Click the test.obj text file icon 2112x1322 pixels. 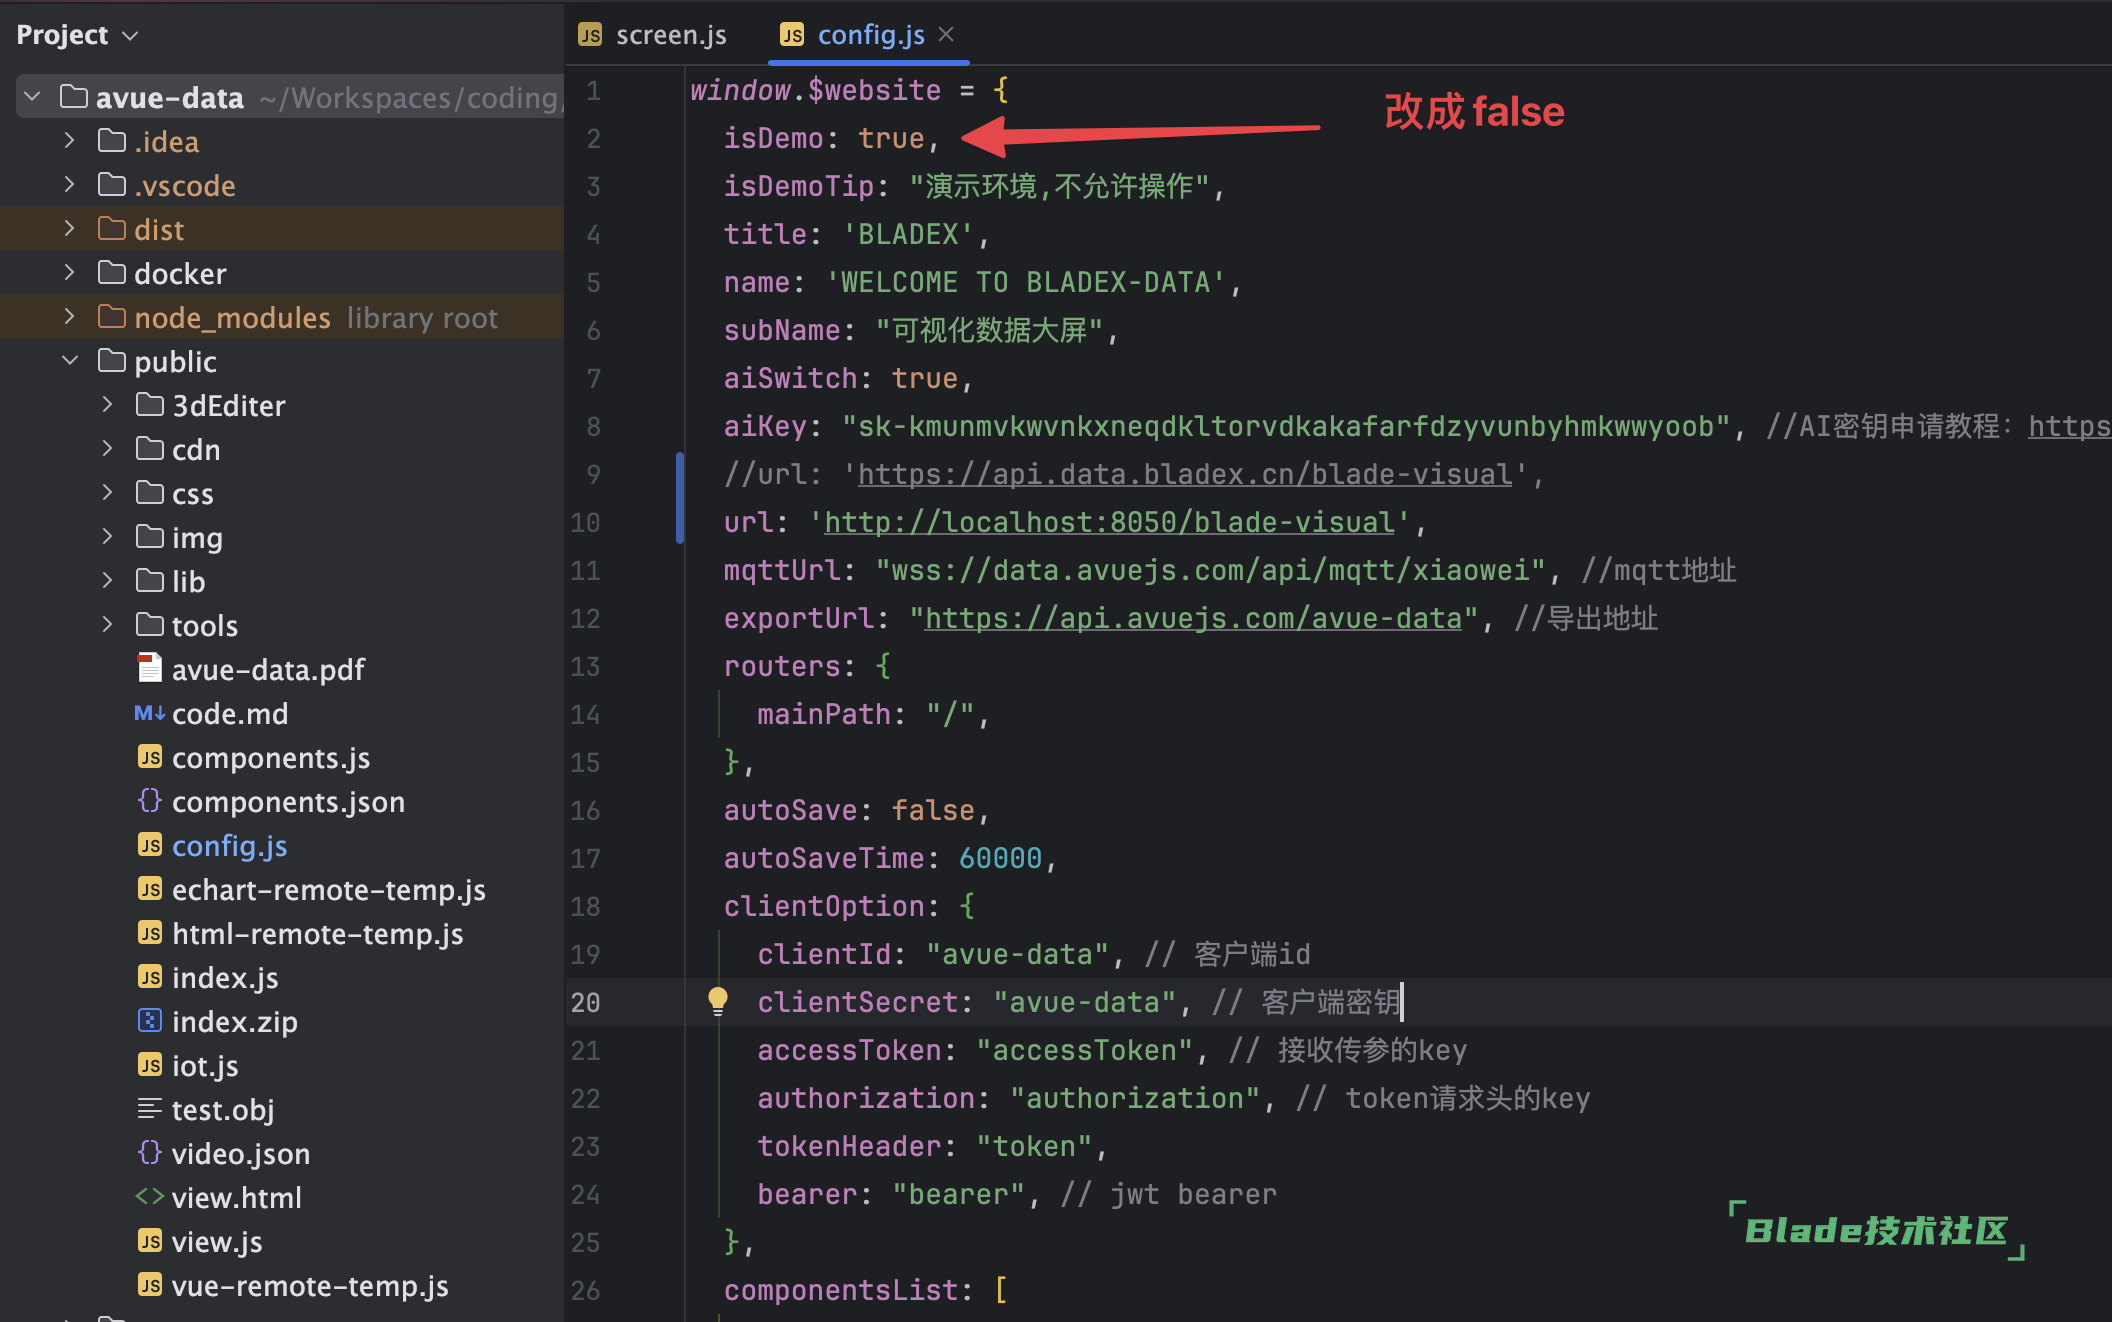click(149, 1109)
